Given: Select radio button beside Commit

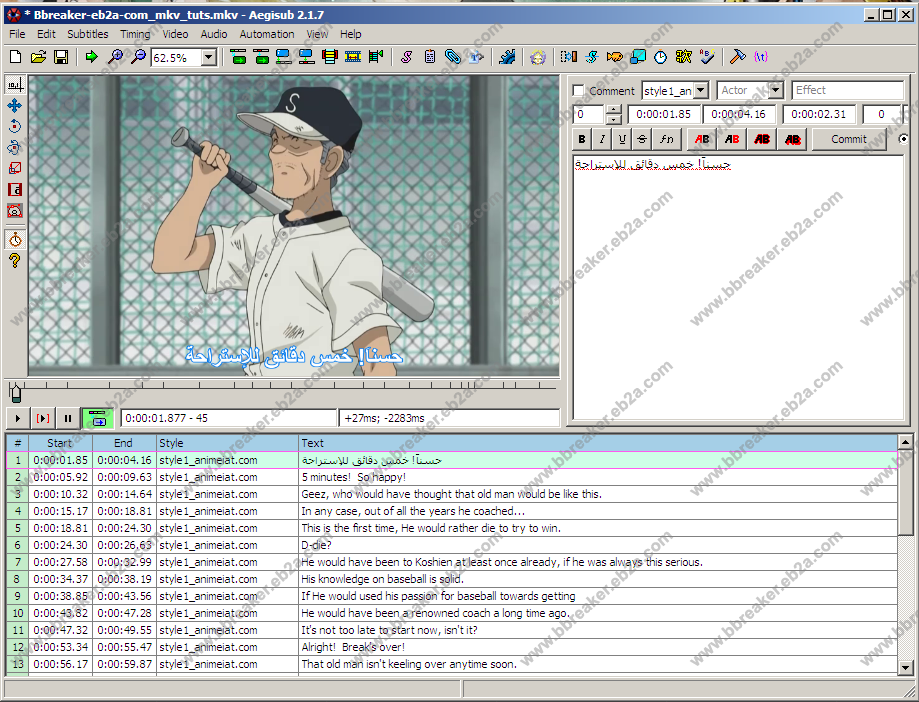Looking at the screenshot, I should pos(904,139).
